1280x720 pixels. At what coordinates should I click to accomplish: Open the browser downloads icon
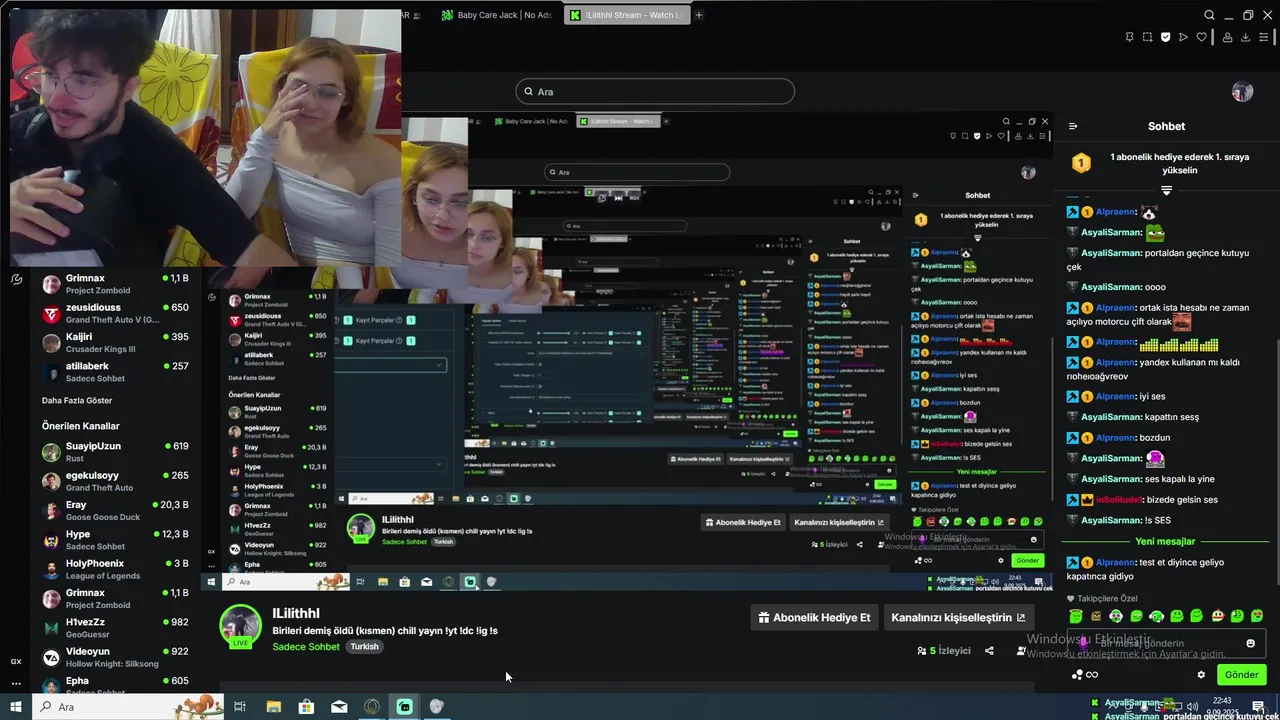(1245, 37)
